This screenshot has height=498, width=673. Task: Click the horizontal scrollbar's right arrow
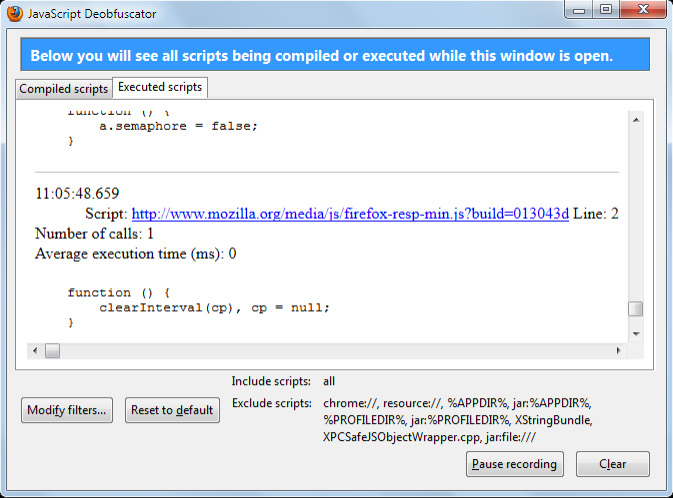[618, 350]
